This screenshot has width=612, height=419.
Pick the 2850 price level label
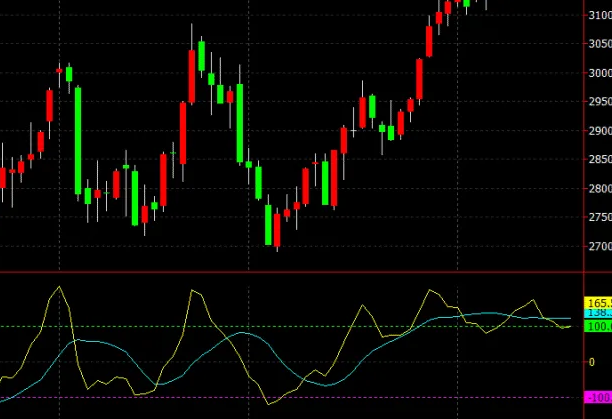pos(600,160)
